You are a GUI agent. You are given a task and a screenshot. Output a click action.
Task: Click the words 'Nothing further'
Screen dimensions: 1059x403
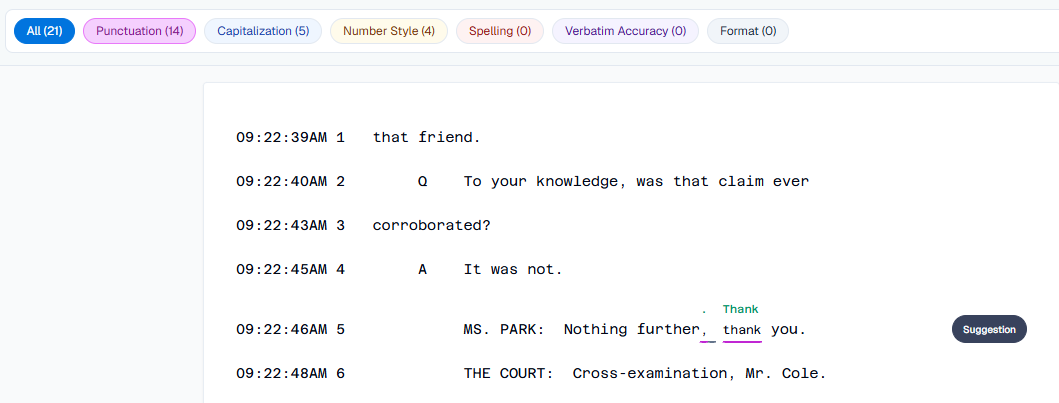631,330
